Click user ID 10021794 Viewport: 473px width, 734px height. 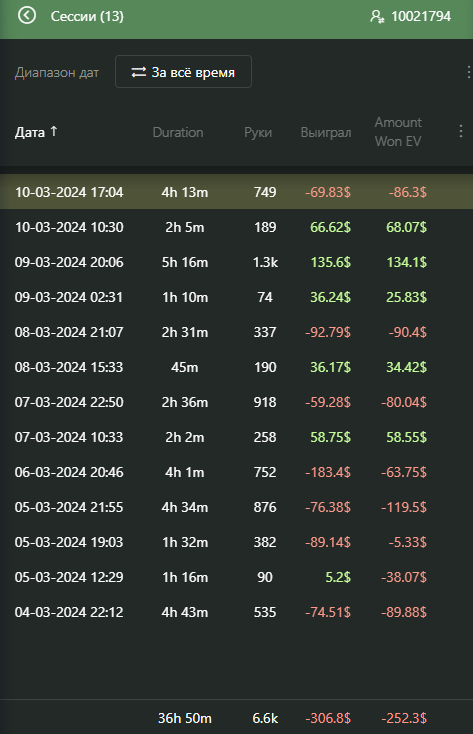coord(421,16)
